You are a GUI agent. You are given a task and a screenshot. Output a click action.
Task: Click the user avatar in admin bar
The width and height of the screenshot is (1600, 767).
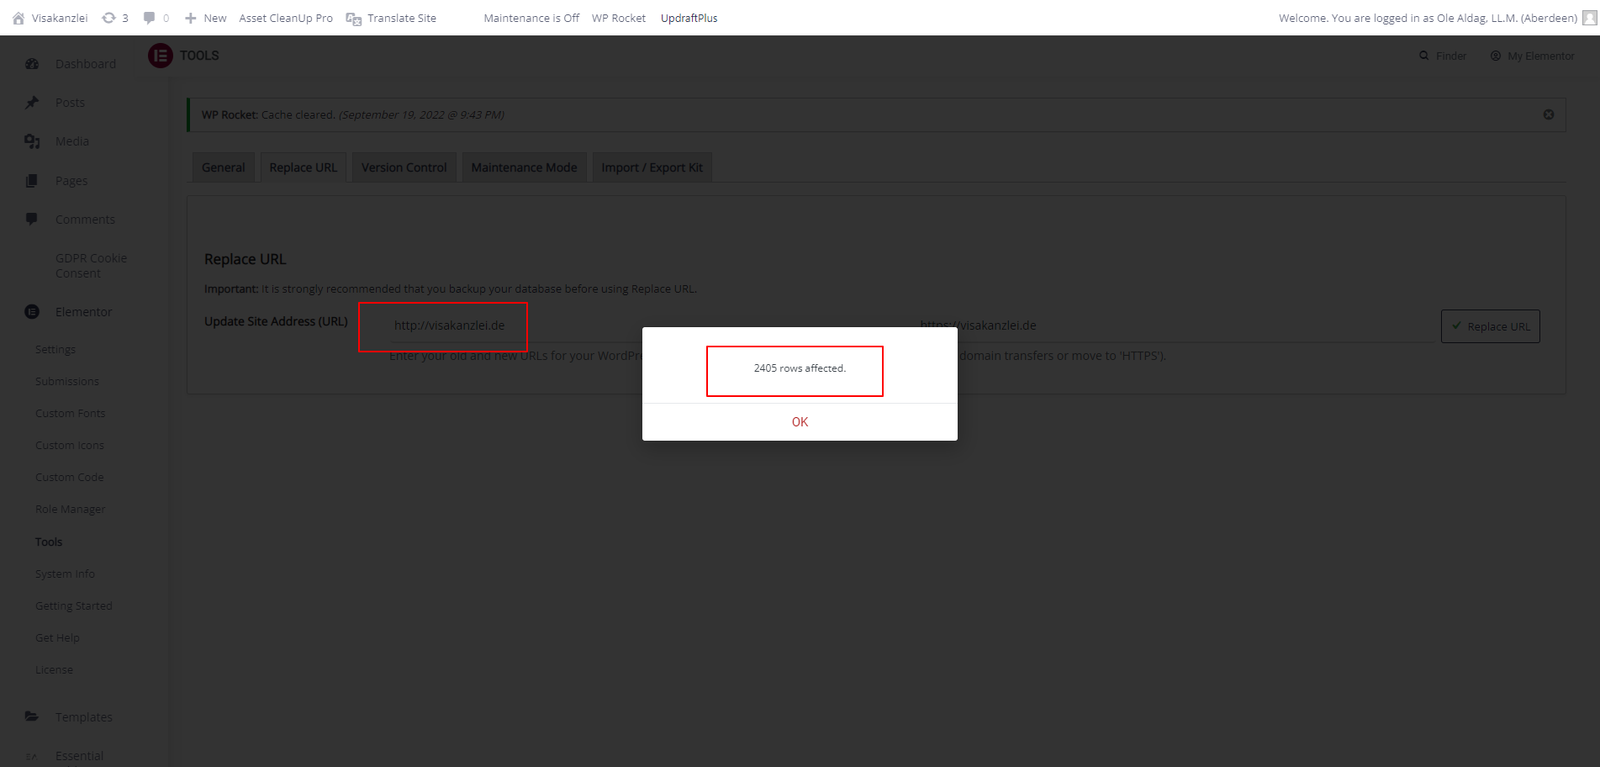coord(1589,18)
